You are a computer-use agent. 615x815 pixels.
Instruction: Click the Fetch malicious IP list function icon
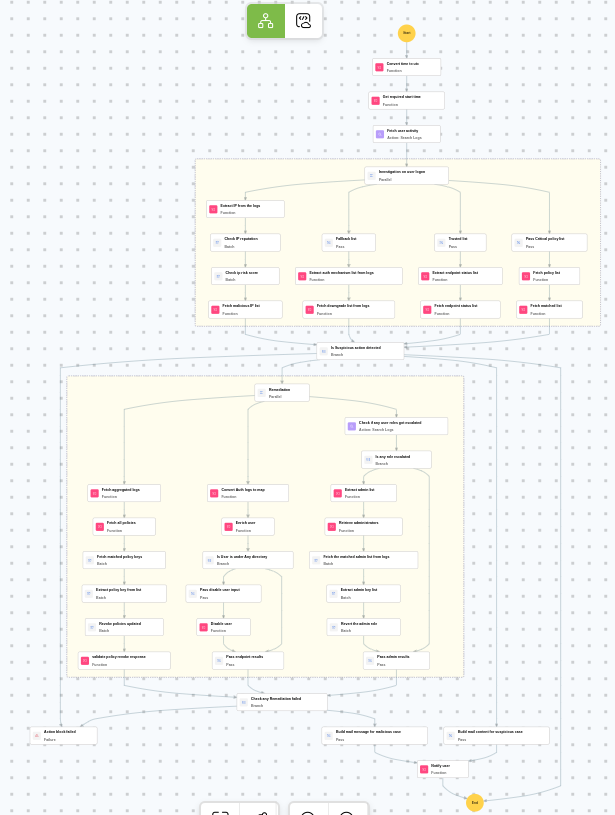(x=215, y=309)
